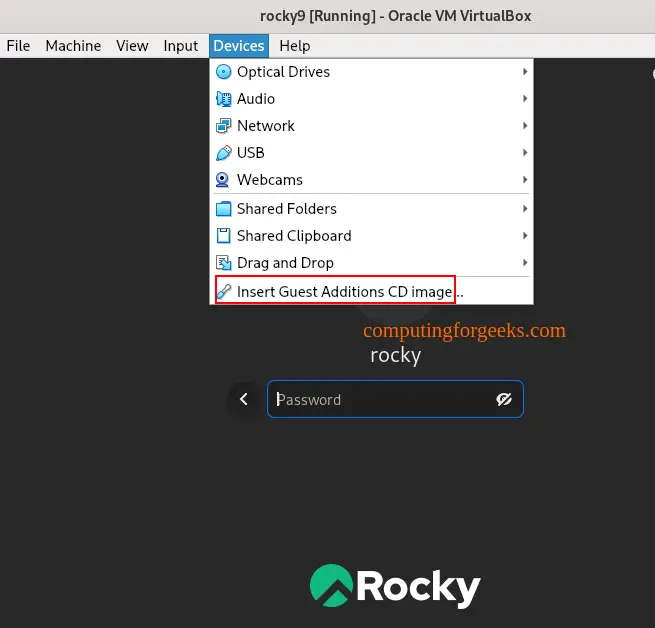Focus the Password input field
This screenshot has height=628, width=655.
pyautogui.click(x=395, y=399)
